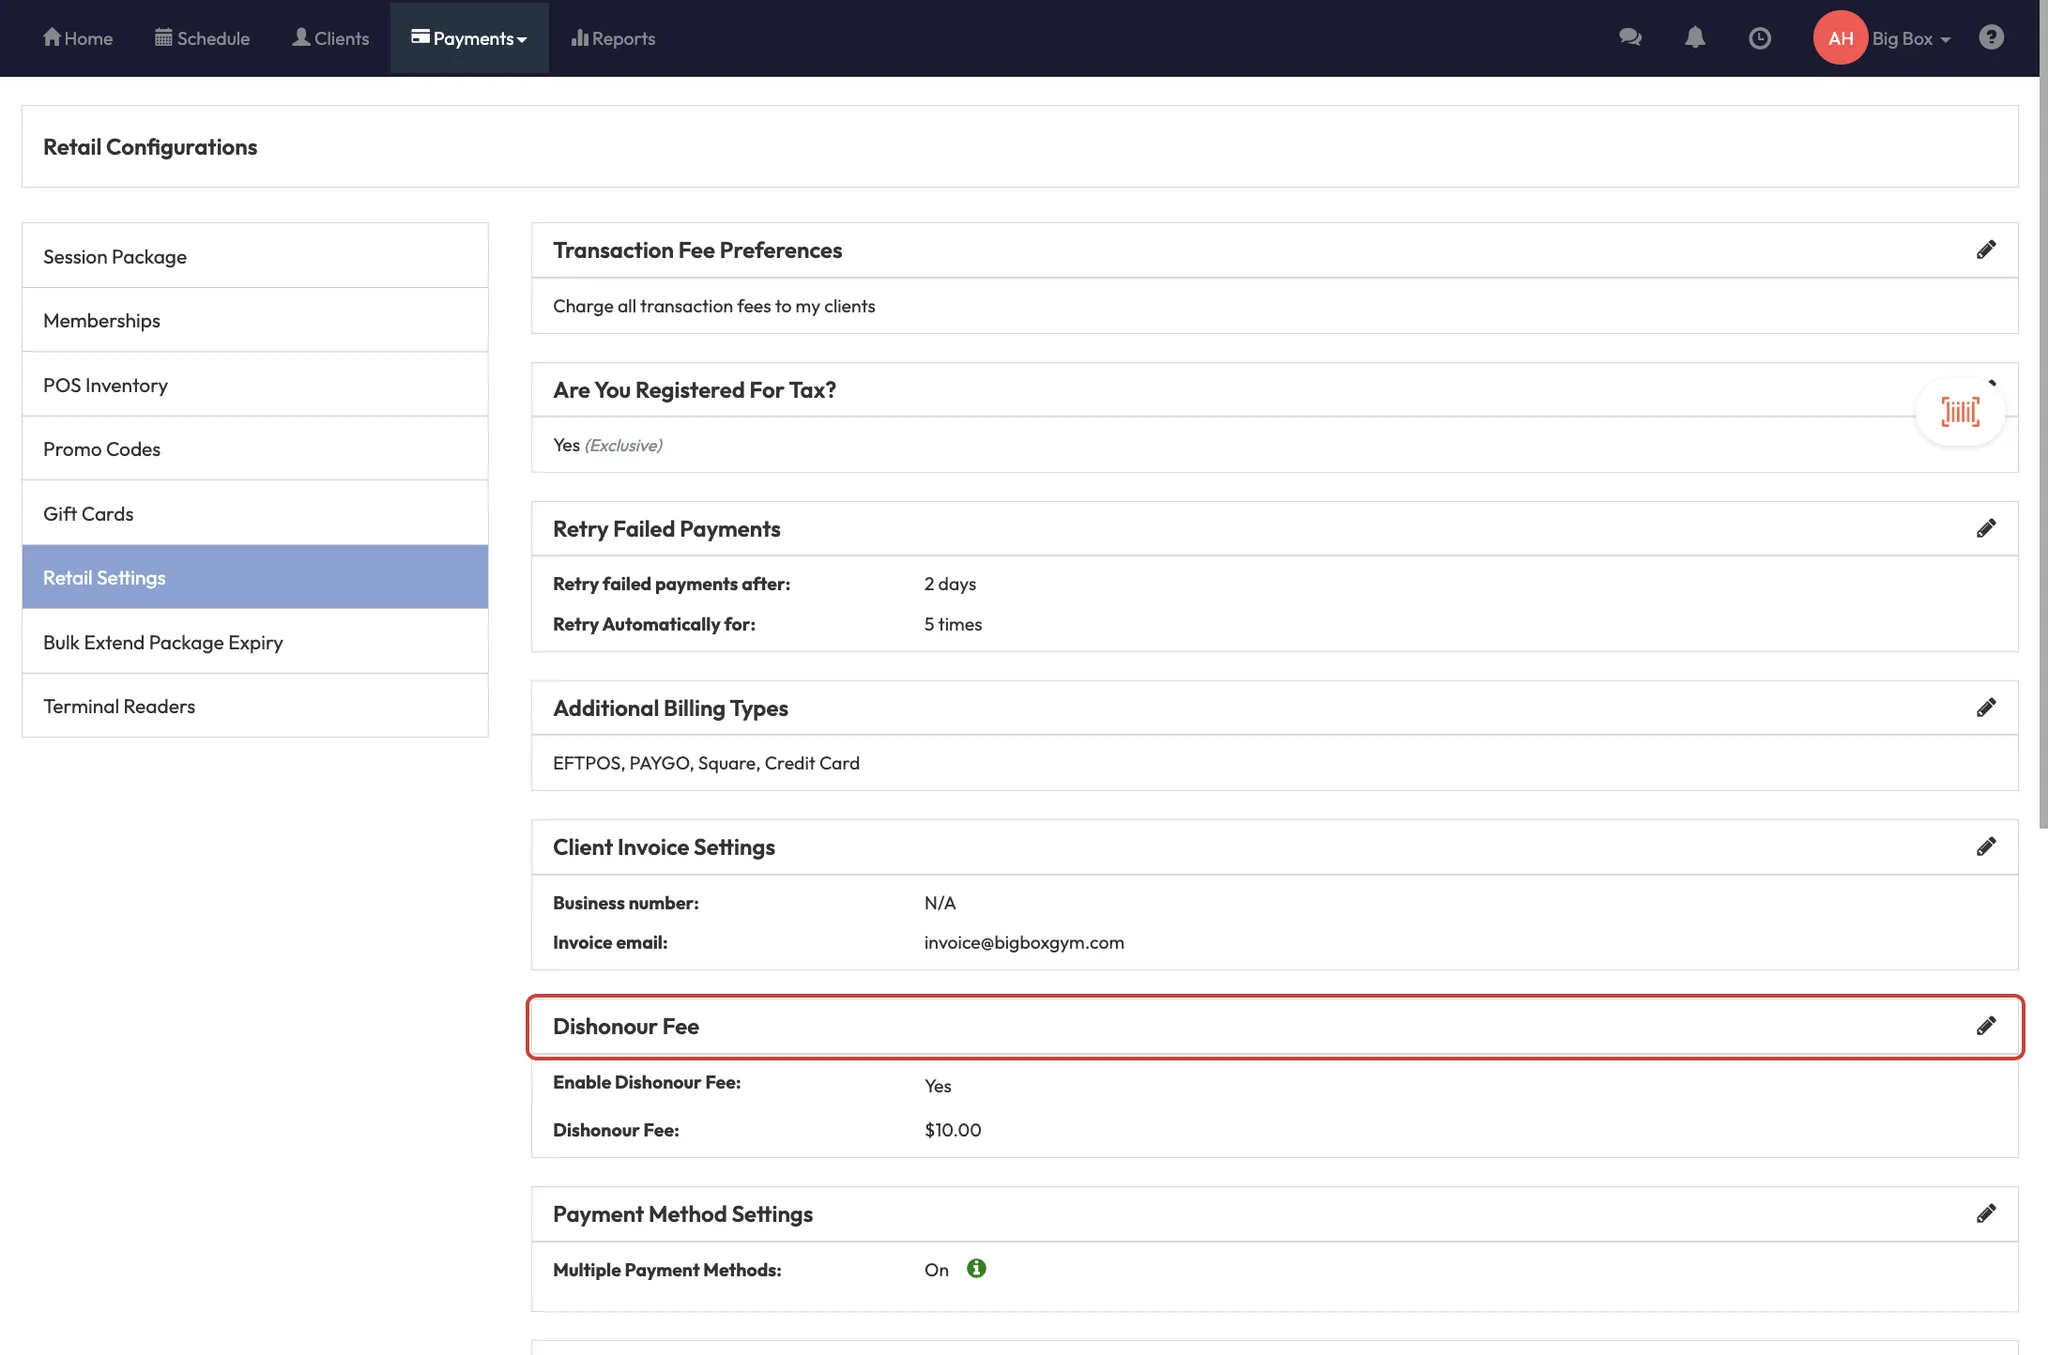Edit Client Invoice Settings pencil
Viewport: 2048px width, 1355px height.
click(x=1986, y=847)
